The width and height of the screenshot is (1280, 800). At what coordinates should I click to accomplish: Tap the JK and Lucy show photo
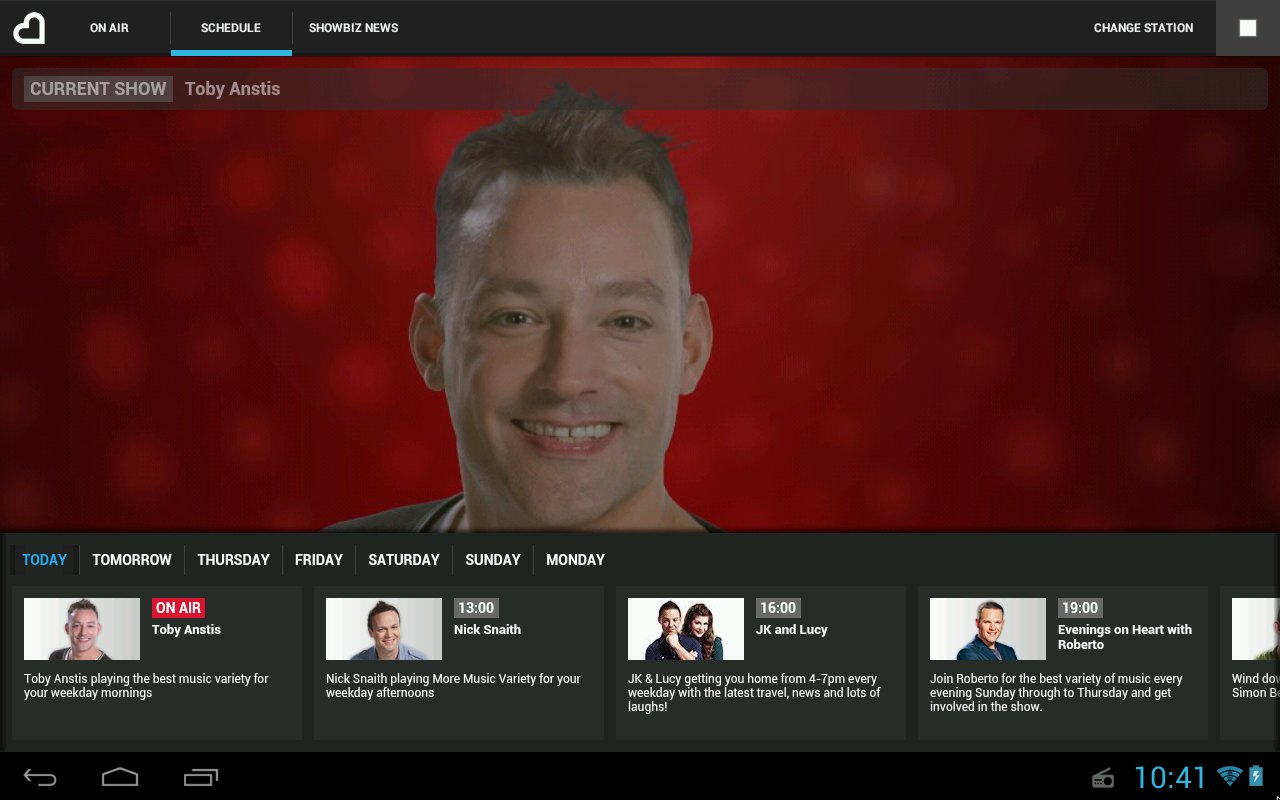click(x=686, y=629)
